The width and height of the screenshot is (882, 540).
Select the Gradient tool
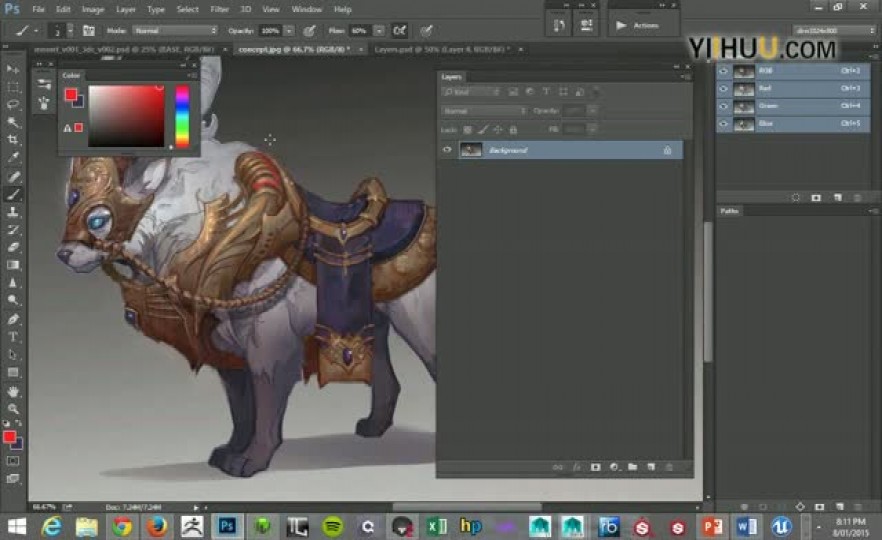(12, 265)
